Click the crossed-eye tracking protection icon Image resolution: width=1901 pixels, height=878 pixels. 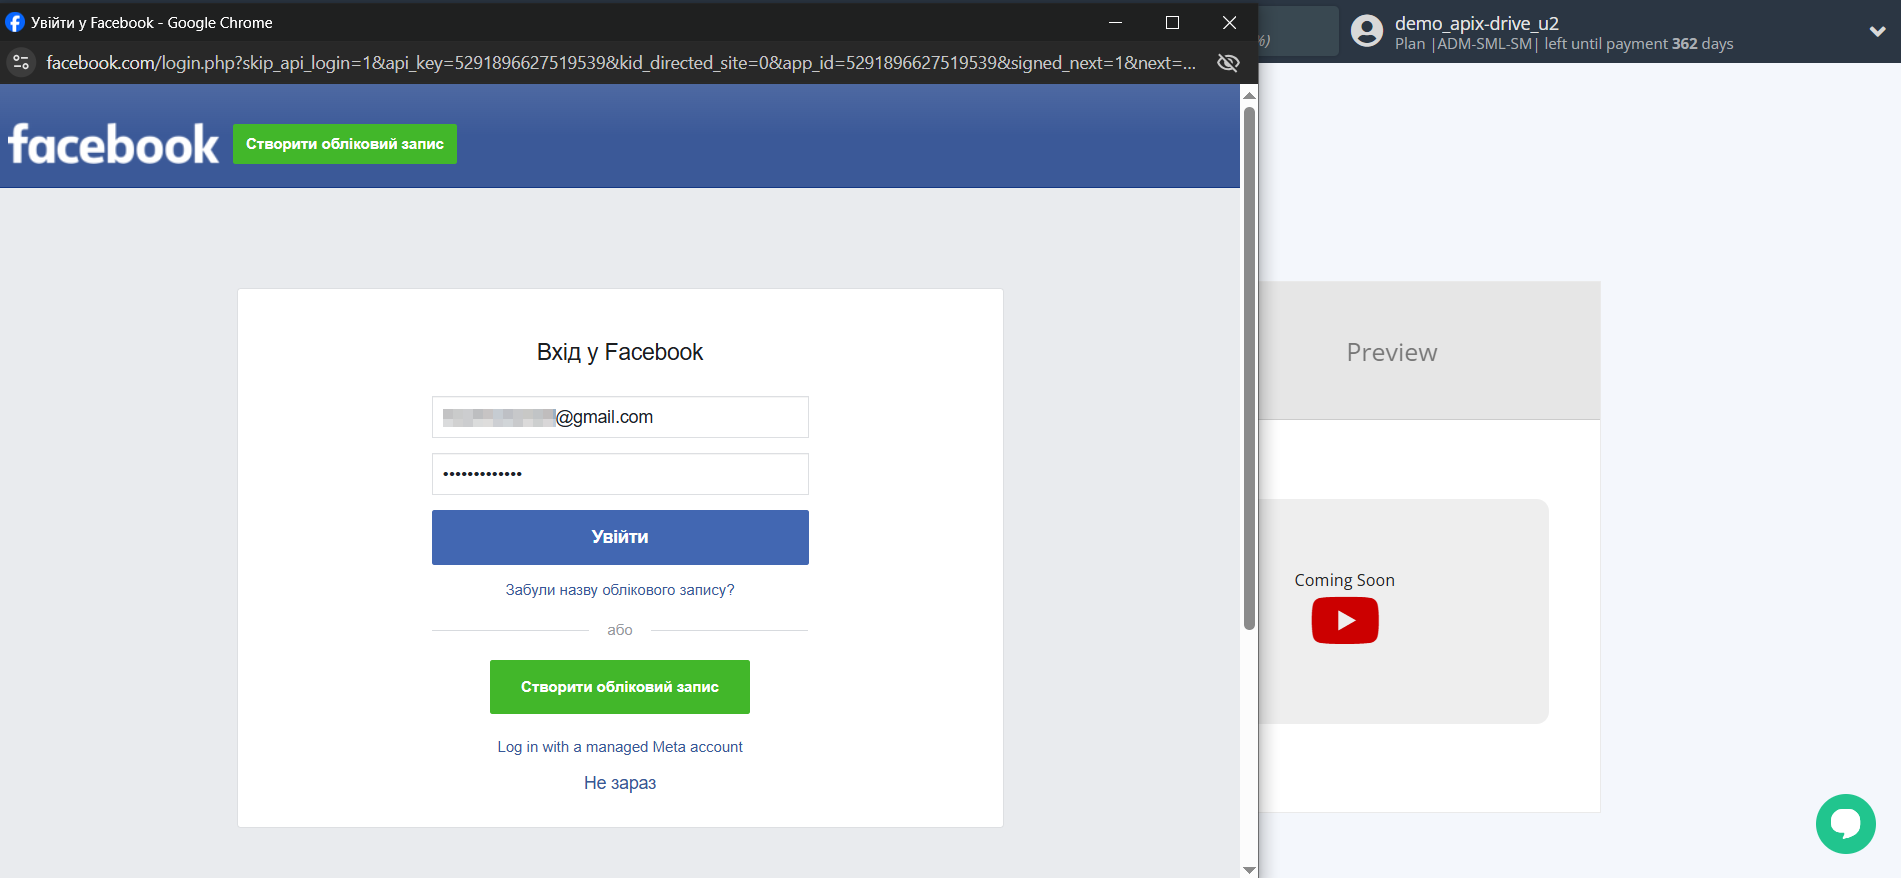(1228, 62)
